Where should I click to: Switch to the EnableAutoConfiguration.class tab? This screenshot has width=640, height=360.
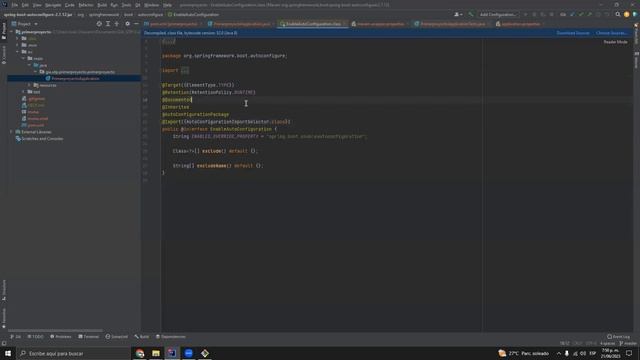click(313, 24)
